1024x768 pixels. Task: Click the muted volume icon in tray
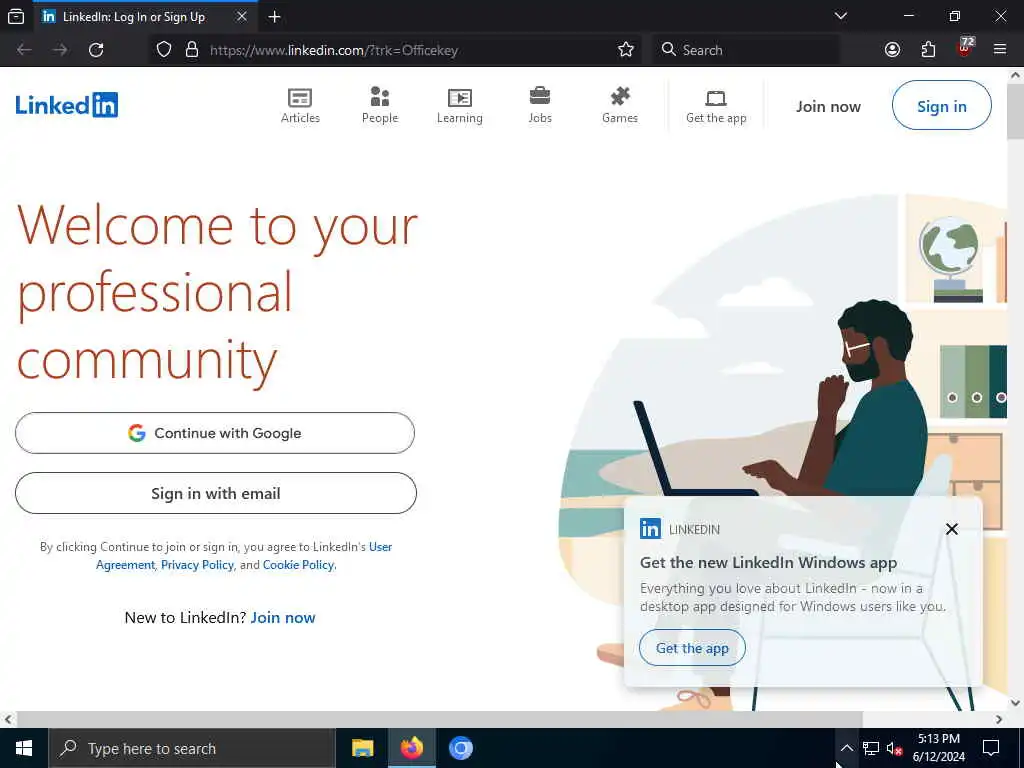tap(894, 748)
